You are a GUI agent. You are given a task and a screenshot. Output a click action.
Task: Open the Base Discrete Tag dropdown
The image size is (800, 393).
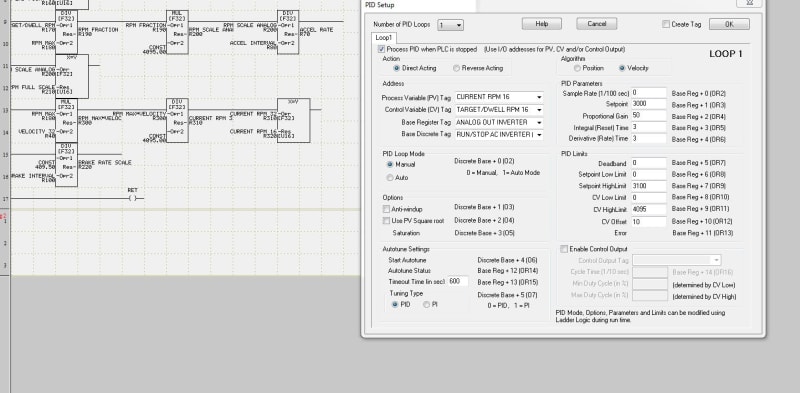[539, 135]
